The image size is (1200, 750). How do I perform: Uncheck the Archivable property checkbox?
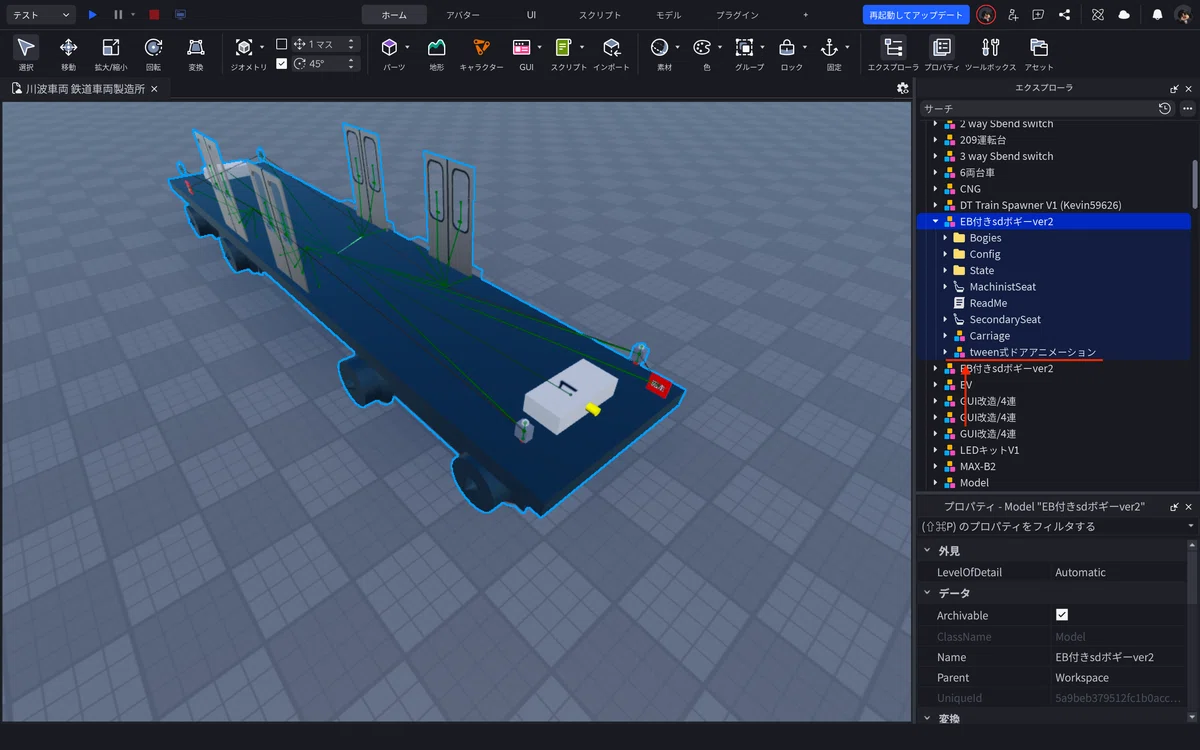(1062, 615)
